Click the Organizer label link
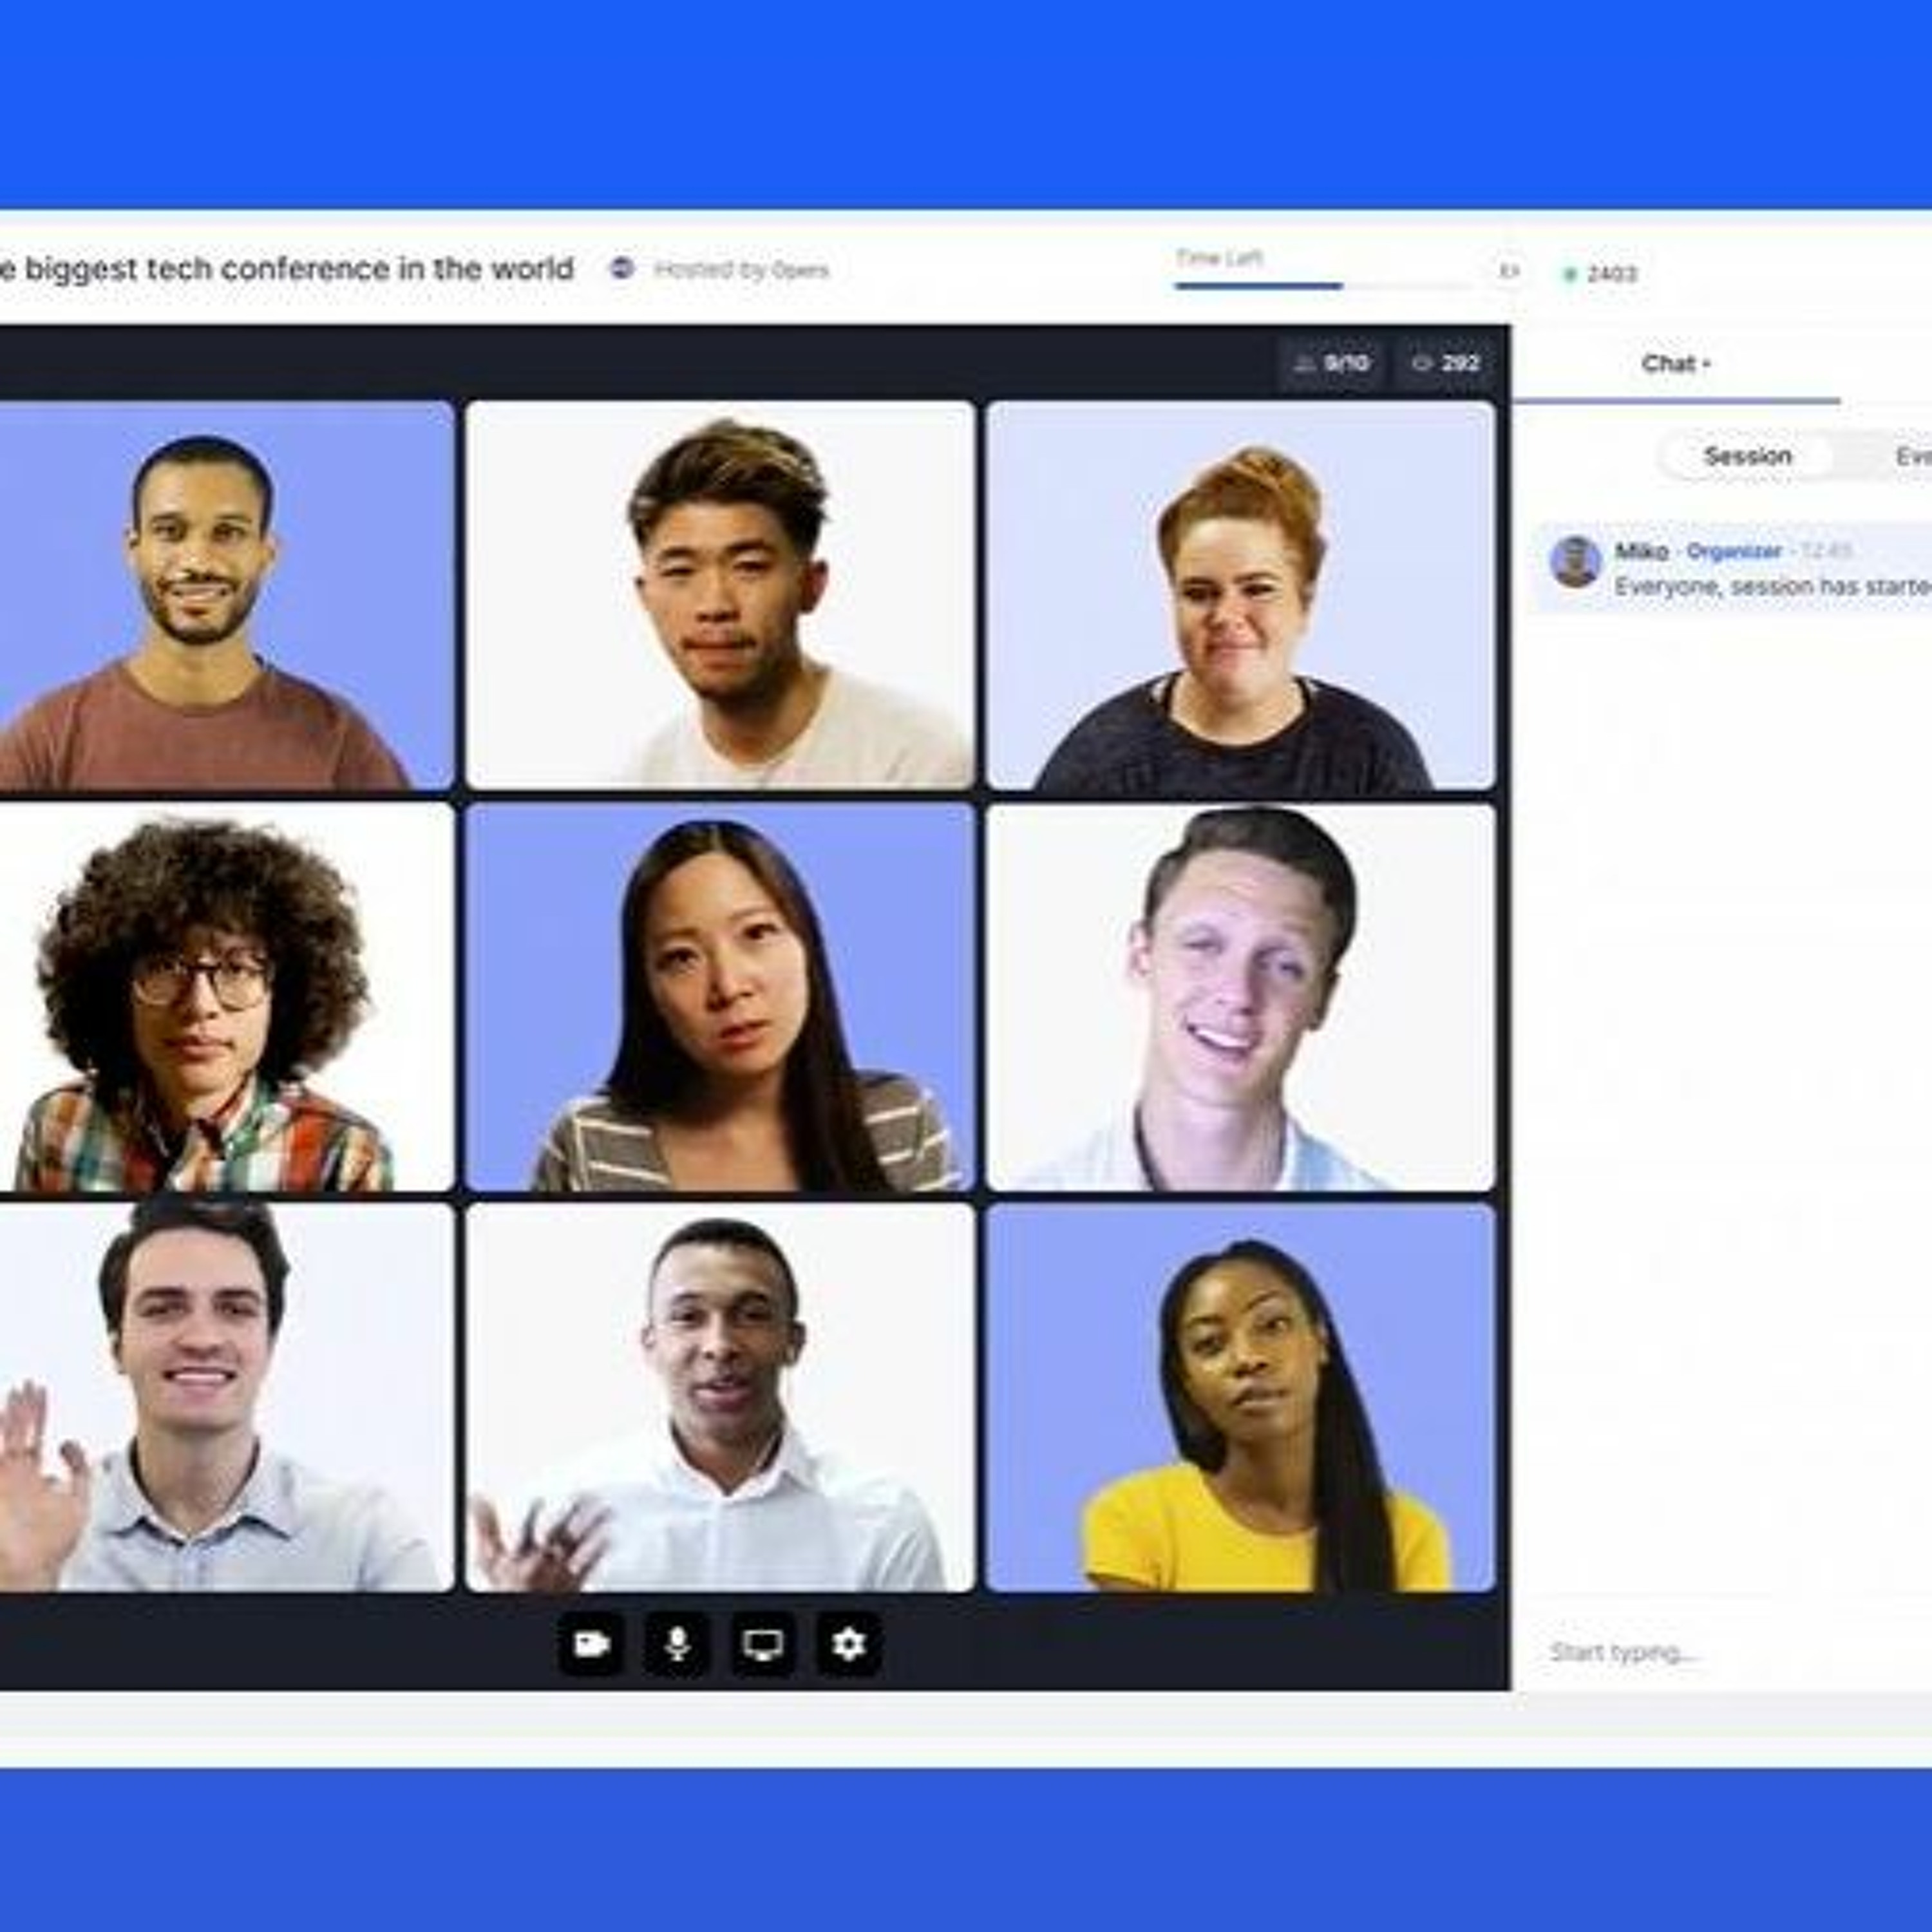 point(1733,551)
